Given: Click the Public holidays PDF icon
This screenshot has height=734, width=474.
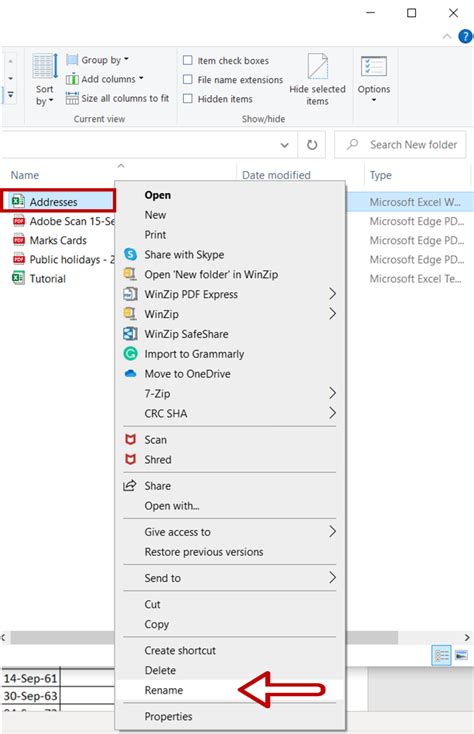Looking at the screenshot, I should 19,259.
